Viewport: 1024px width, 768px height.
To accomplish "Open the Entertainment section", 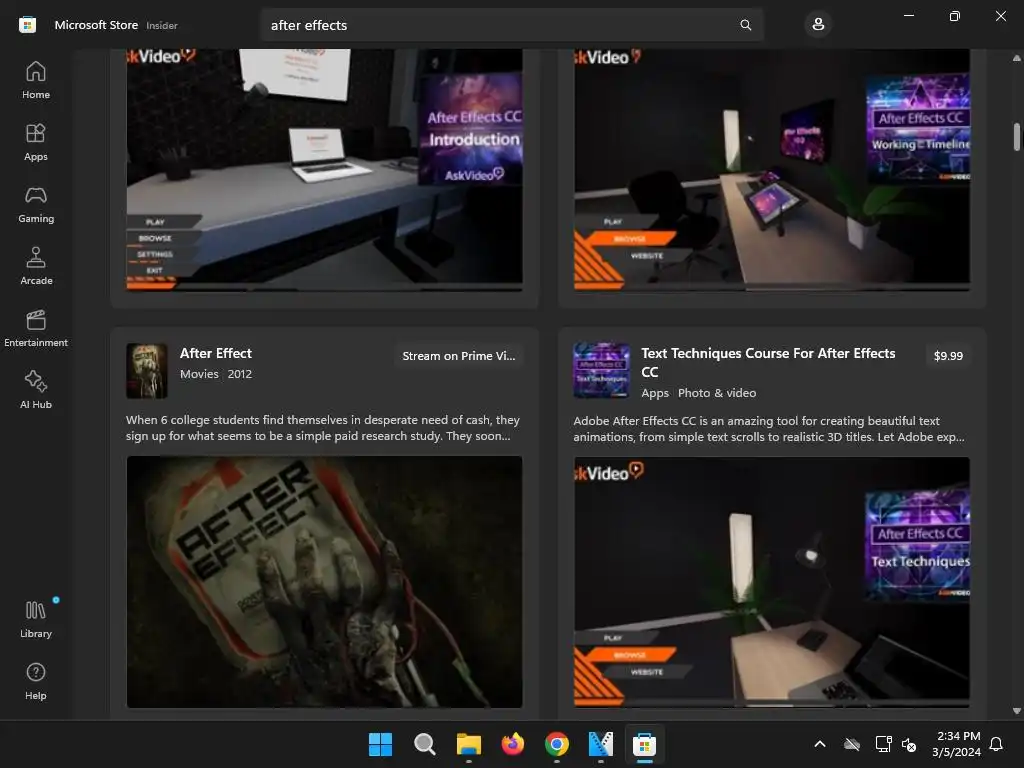I will (x=36, y=328).
